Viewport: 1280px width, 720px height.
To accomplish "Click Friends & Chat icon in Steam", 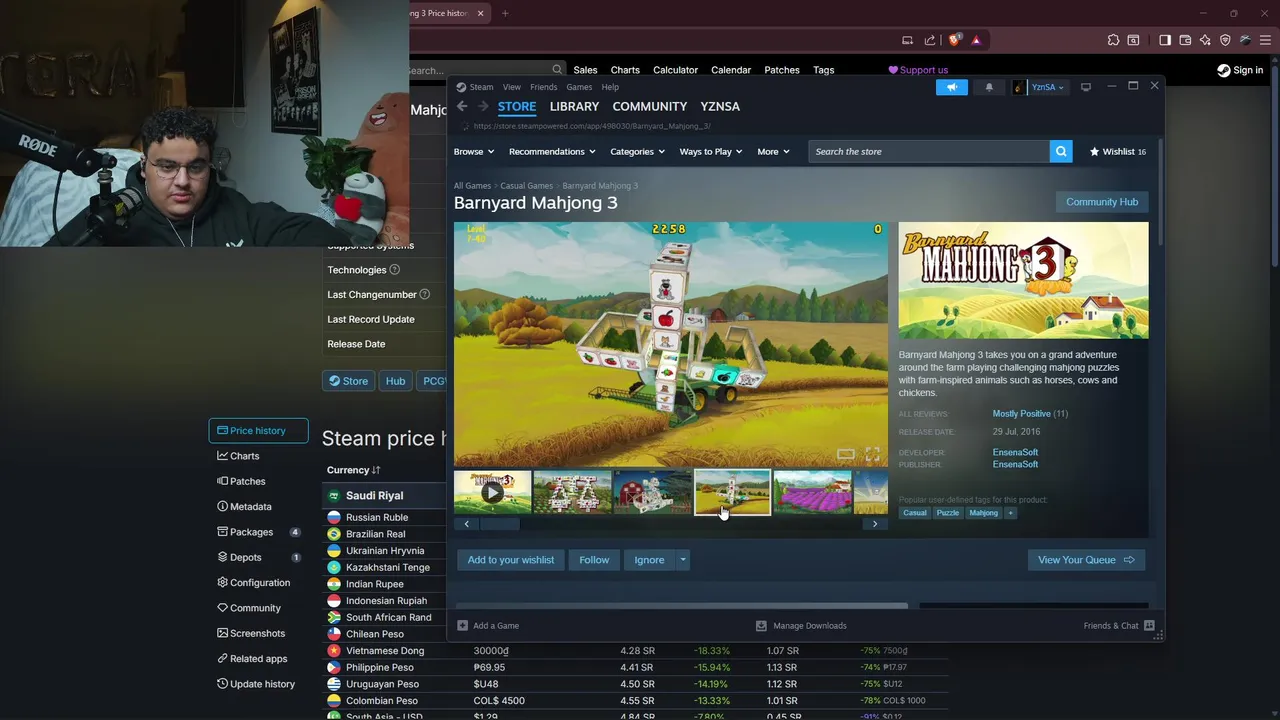I will point(1149,625).
